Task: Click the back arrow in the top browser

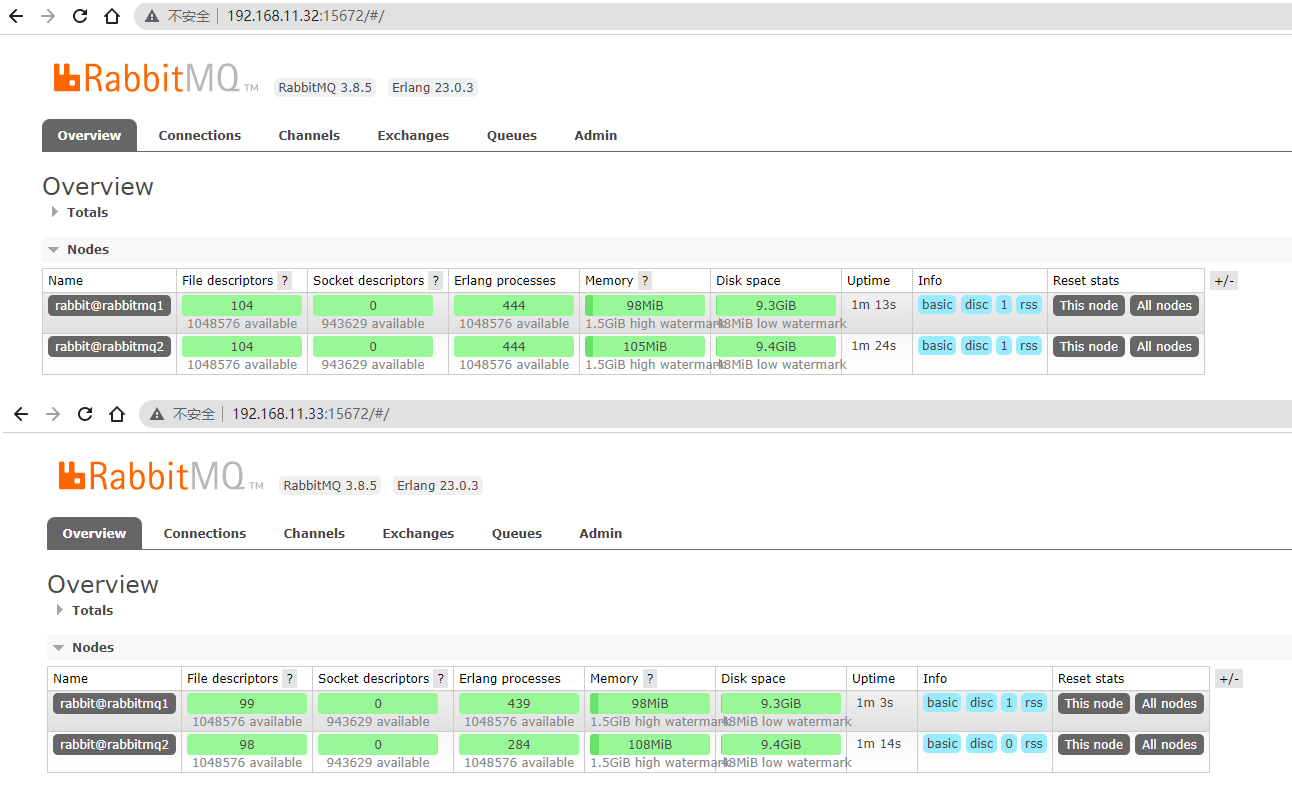Action: [16, 16]
